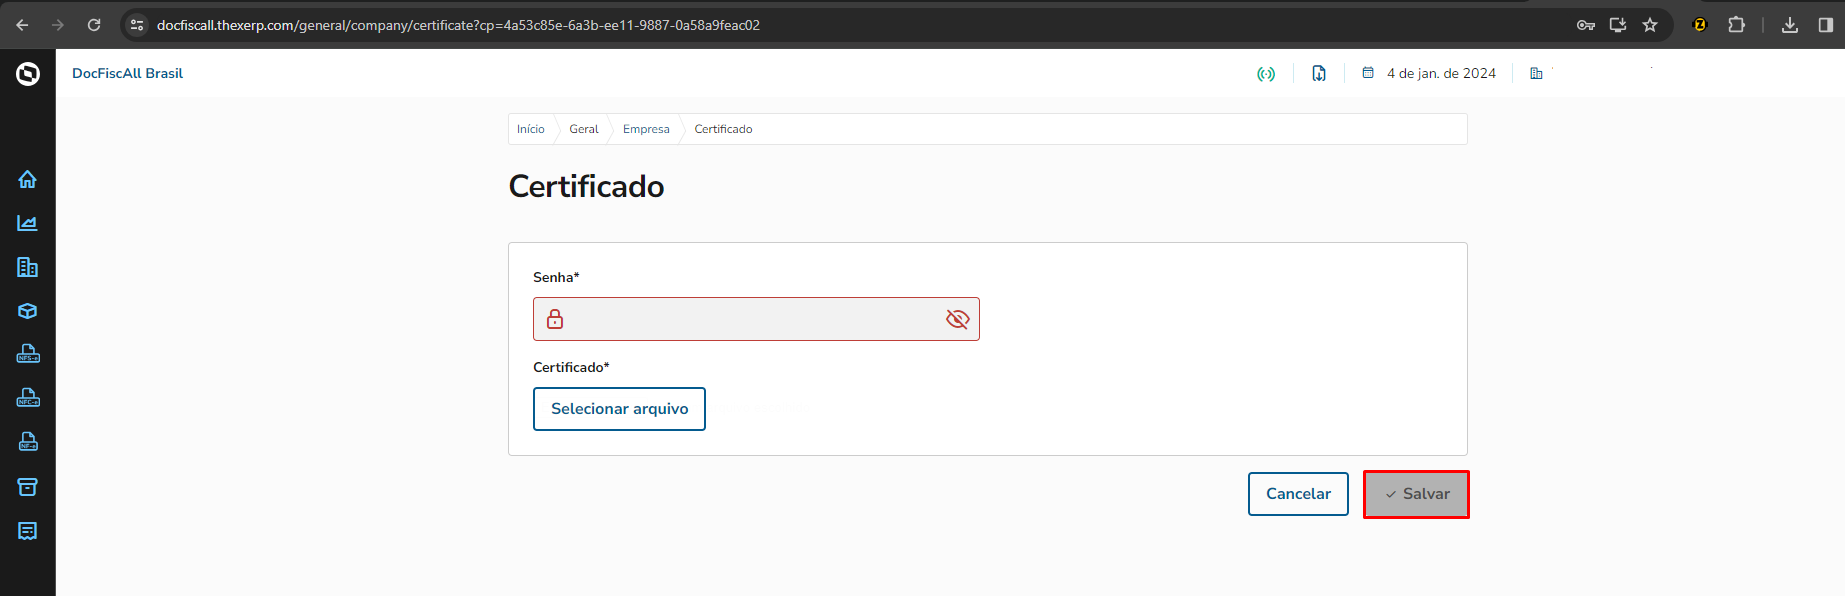This screenshot has width=1845, height=596.
Task: Click the lock icon in Senha field
Action: pos(555,319)
